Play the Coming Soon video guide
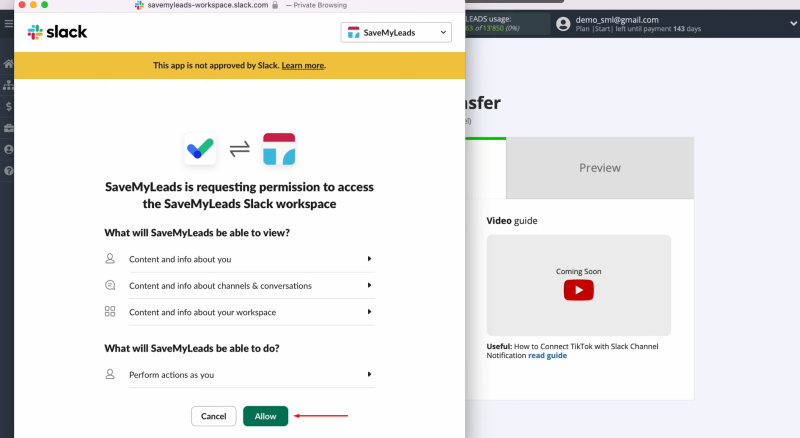This screenshot has height=438, width=800. (x=579, y=290)
